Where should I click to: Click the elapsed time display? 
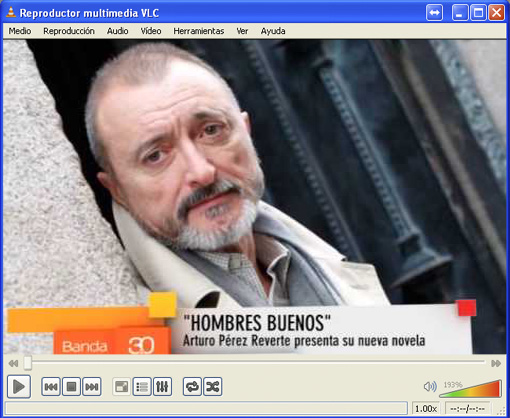pos(467,408)
